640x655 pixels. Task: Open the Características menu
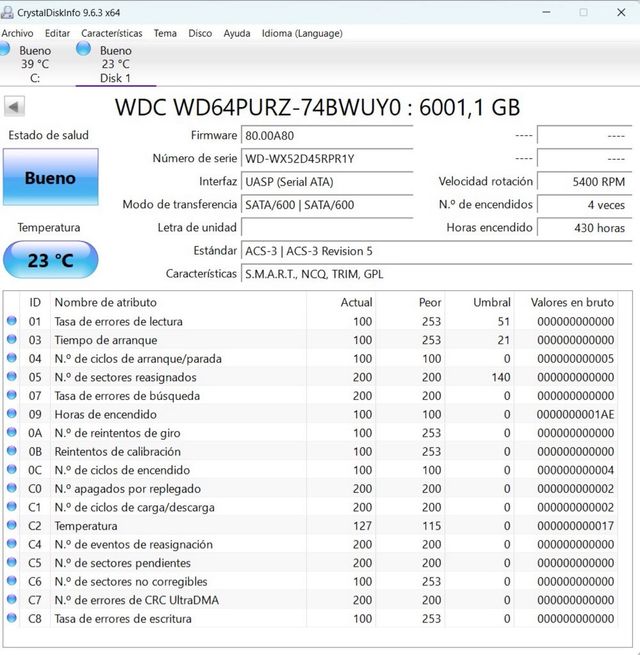112,33
